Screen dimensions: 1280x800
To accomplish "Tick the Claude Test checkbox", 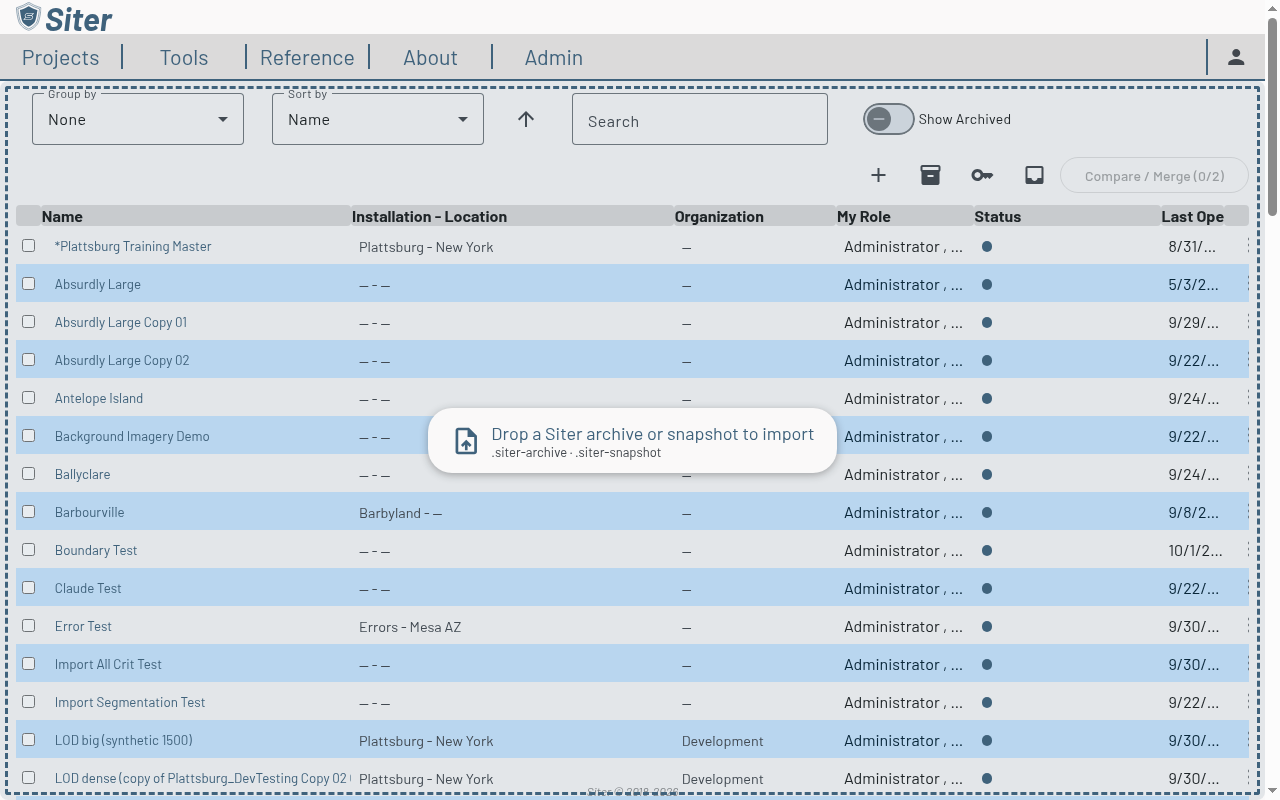I will point(28,587).
